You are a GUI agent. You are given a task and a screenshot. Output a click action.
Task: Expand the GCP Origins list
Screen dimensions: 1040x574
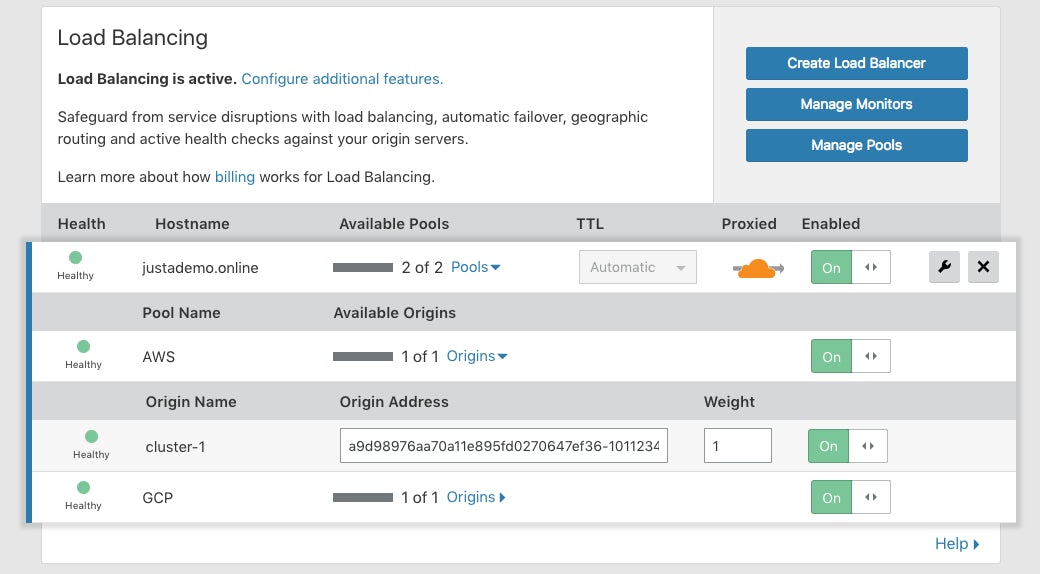click(x=476, y=497)
